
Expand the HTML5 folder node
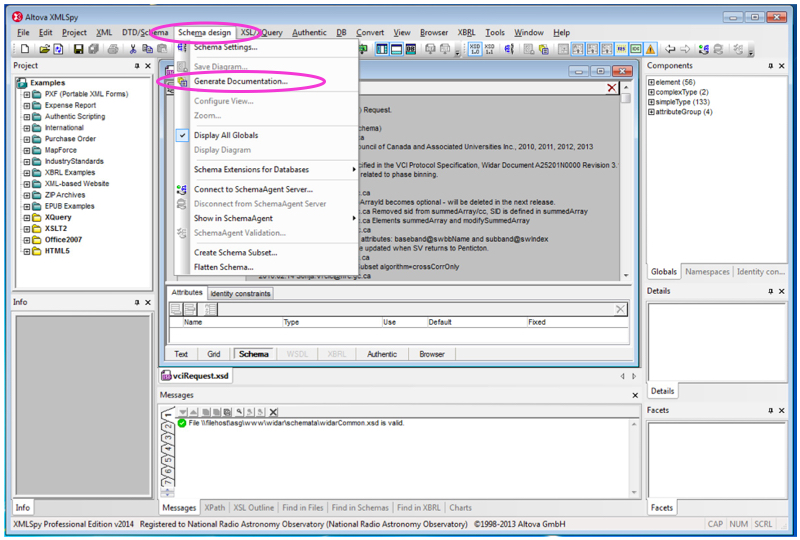(x=27, y=252)
